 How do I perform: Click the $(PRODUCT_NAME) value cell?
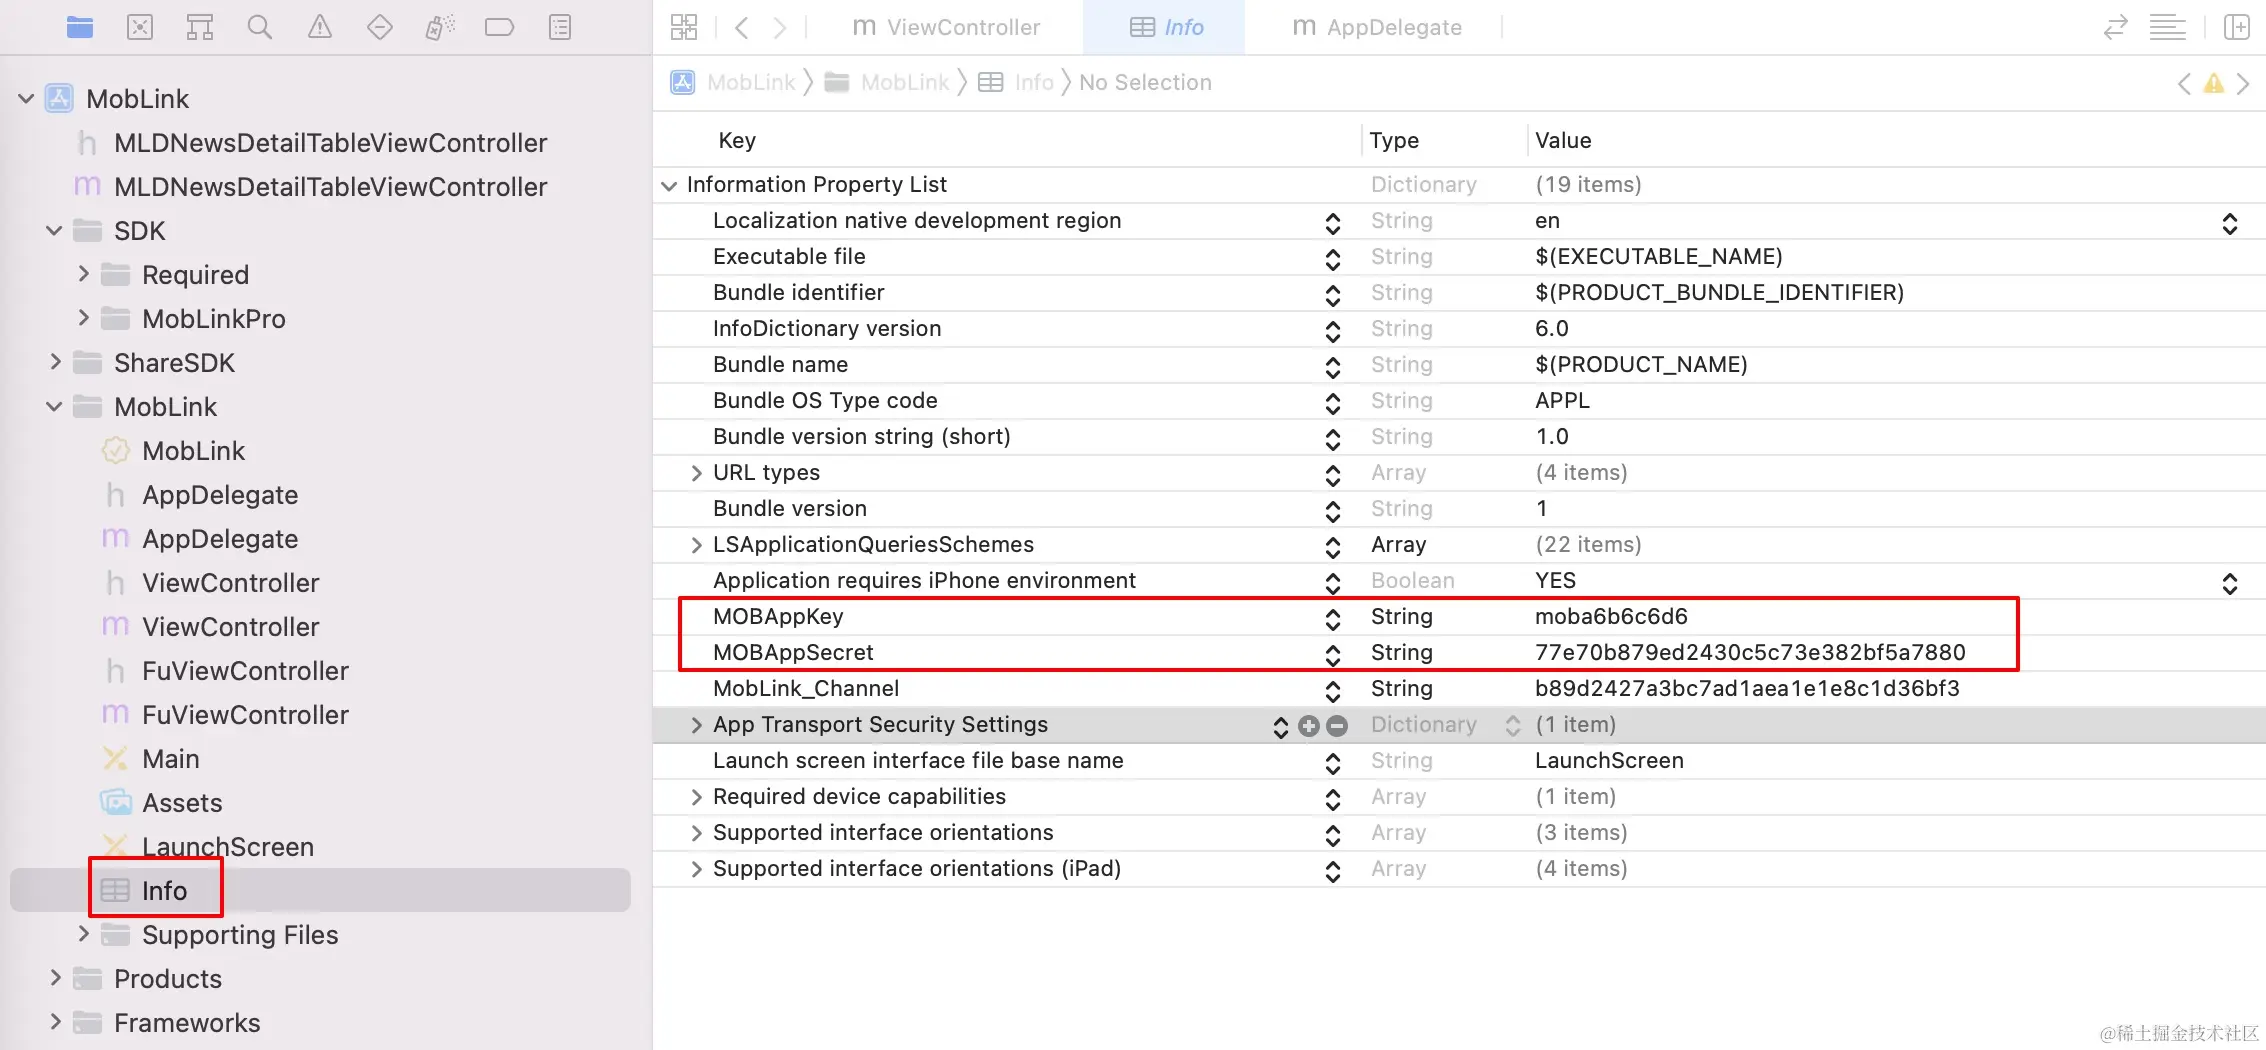pyautogui.click(x=1641, y=365)
